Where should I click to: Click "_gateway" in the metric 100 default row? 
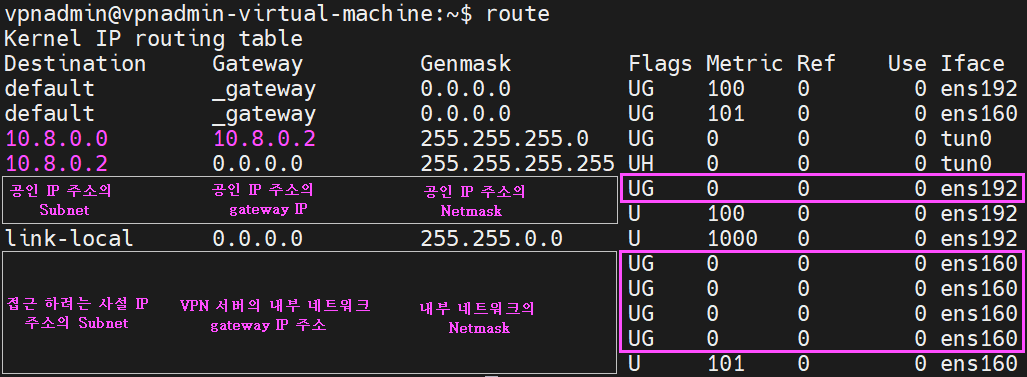click(264, 89)
